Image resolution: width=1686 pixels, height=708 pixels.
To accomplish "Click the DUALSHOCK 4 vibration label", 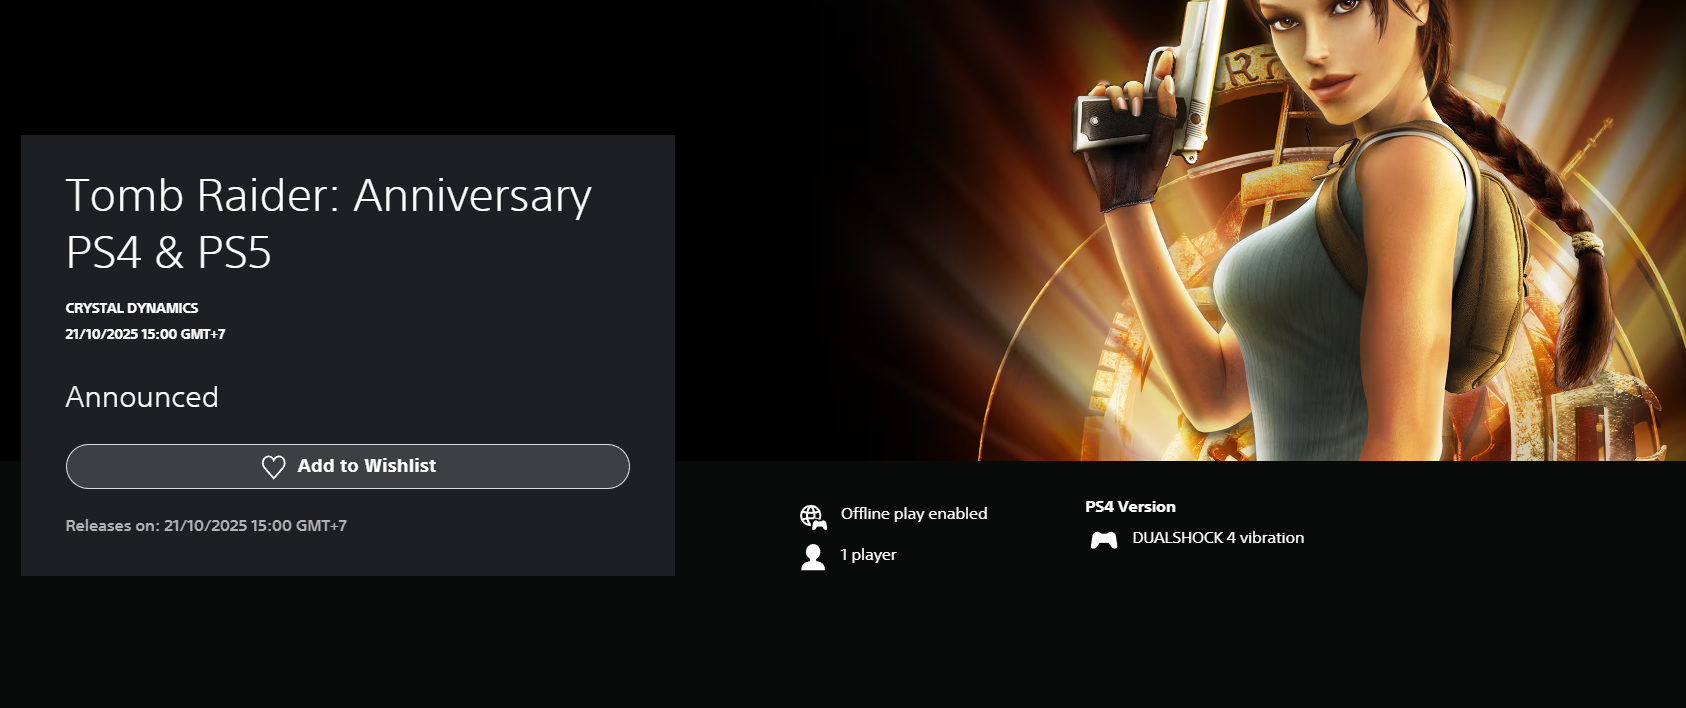I will point(1218,538).
